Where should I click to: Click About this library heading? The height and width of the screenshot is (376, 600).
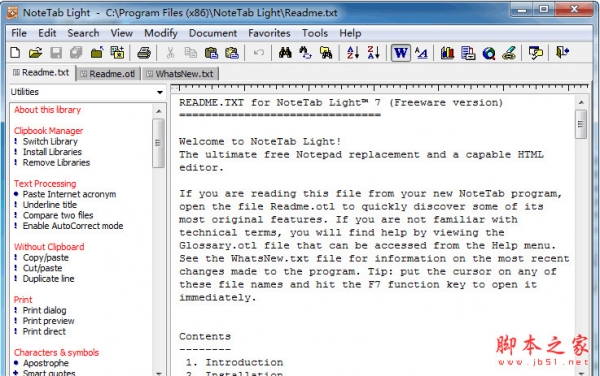point(47,110)
